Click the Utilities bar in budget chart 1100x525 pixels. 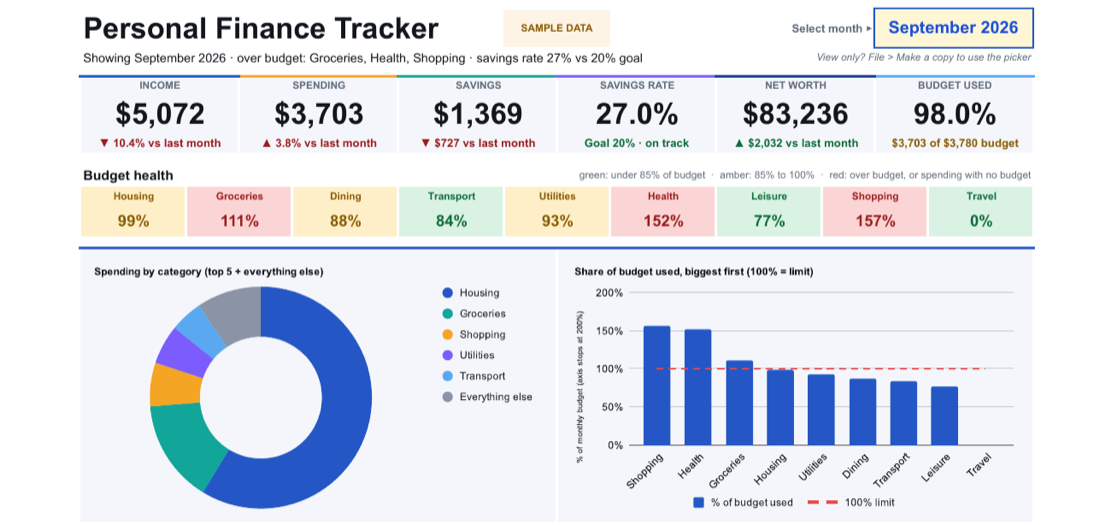pos(821,410)
